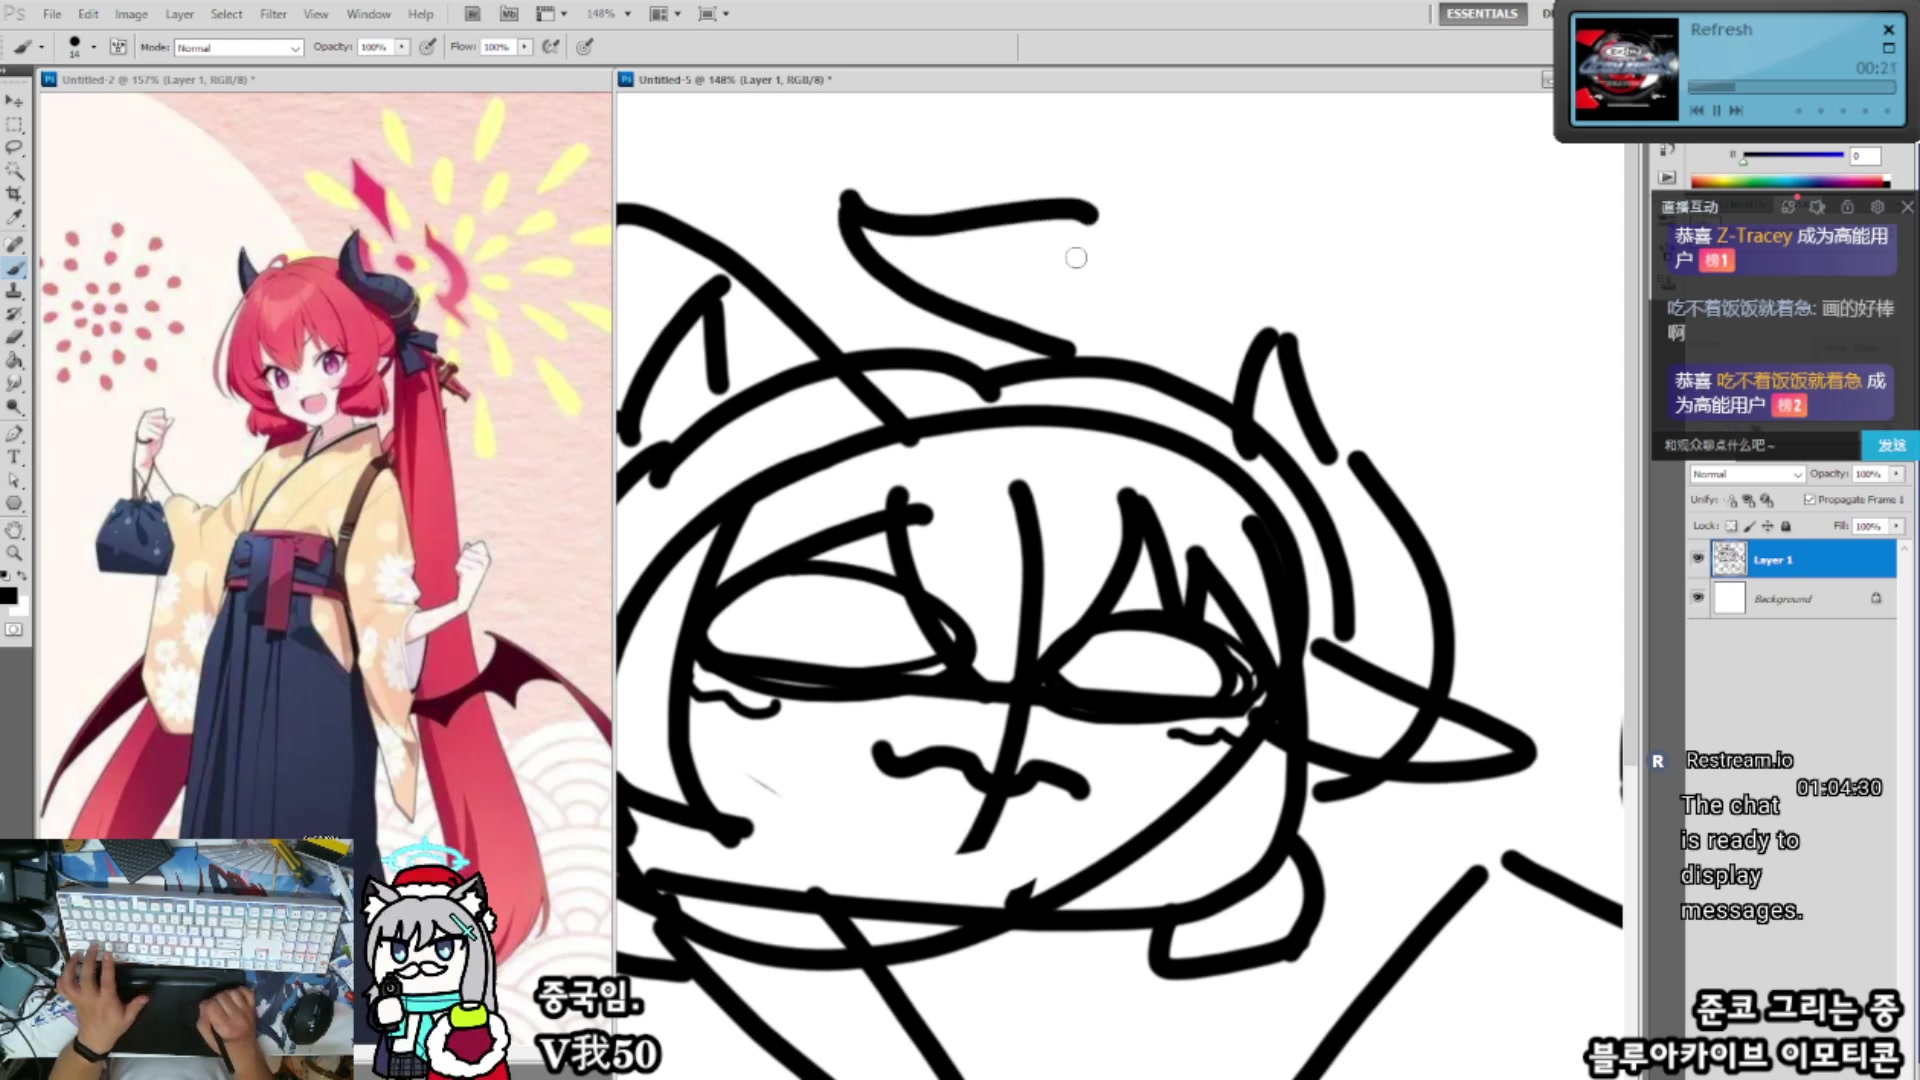
Task: Open the Window menu
Action: pyautogui.click(x=368, y=14)
